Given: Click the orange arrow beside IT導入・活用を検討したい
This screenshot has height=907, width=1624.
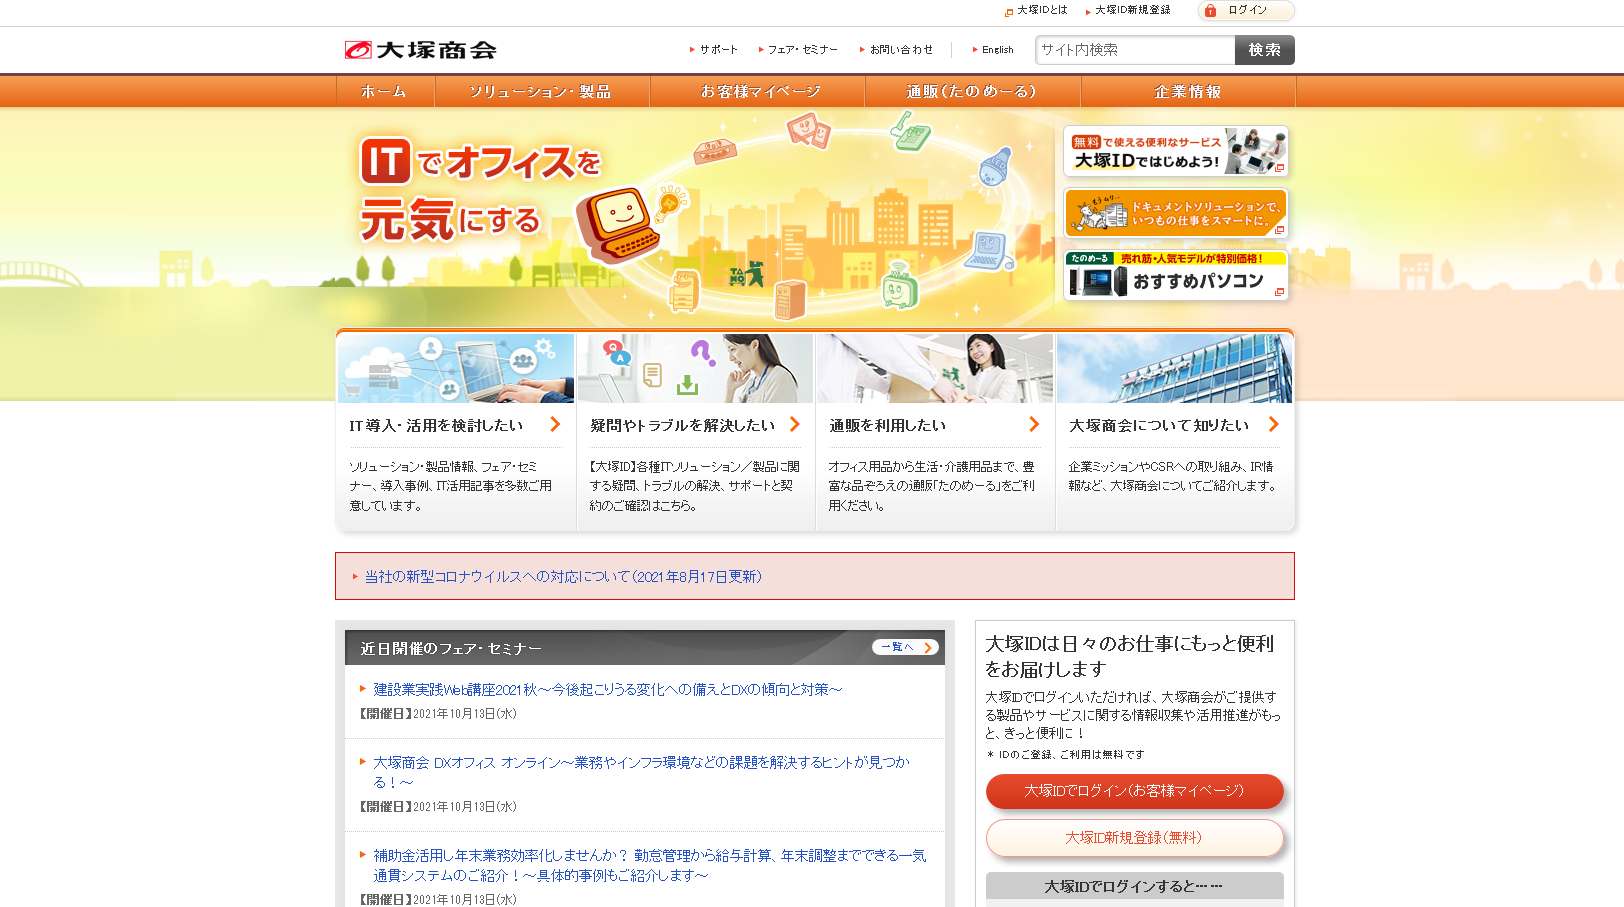Looking at the screenshot, I should click(555, 425).
